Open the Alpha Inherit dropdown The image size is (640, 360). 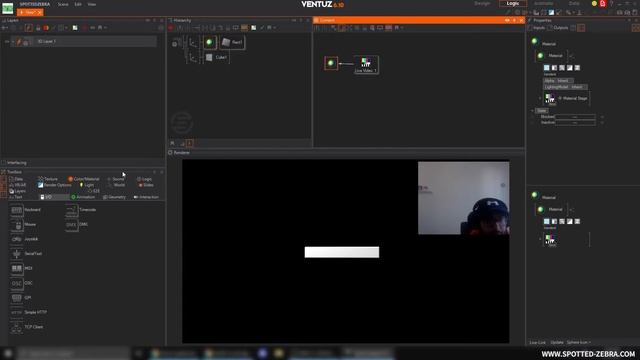[558, 81]
